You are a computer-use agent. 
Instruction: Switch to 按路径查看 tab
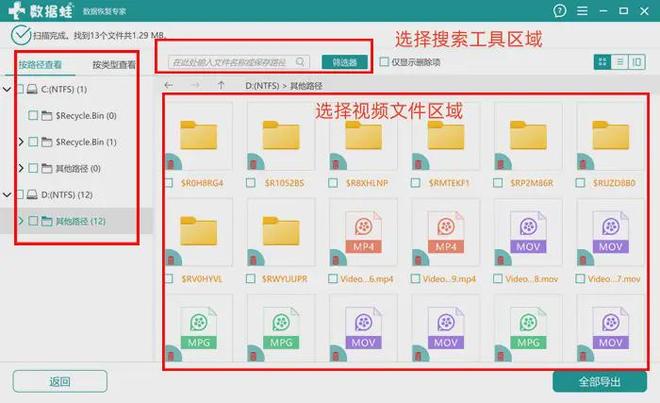[40, 64]
